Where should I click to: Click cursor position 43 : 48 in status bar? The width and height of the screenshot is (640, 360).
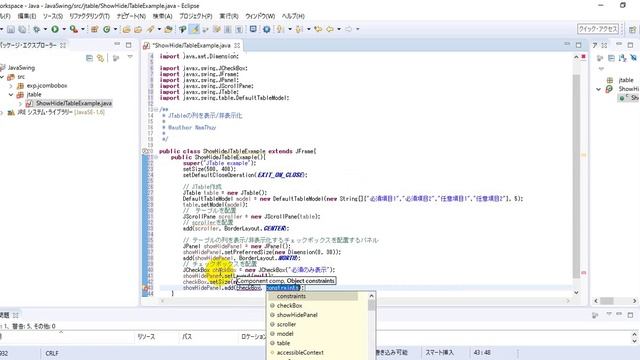482,352
